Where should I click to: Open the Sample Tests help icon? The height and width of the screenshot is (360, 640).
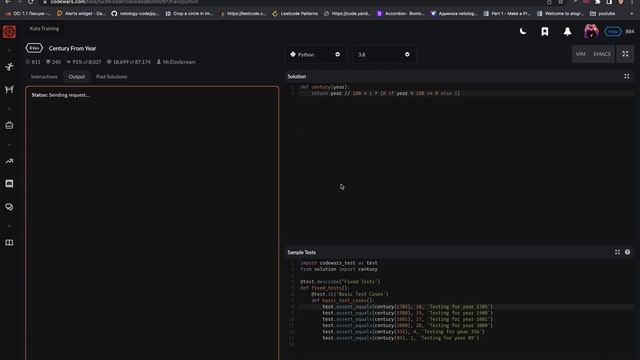coord(627,252)
